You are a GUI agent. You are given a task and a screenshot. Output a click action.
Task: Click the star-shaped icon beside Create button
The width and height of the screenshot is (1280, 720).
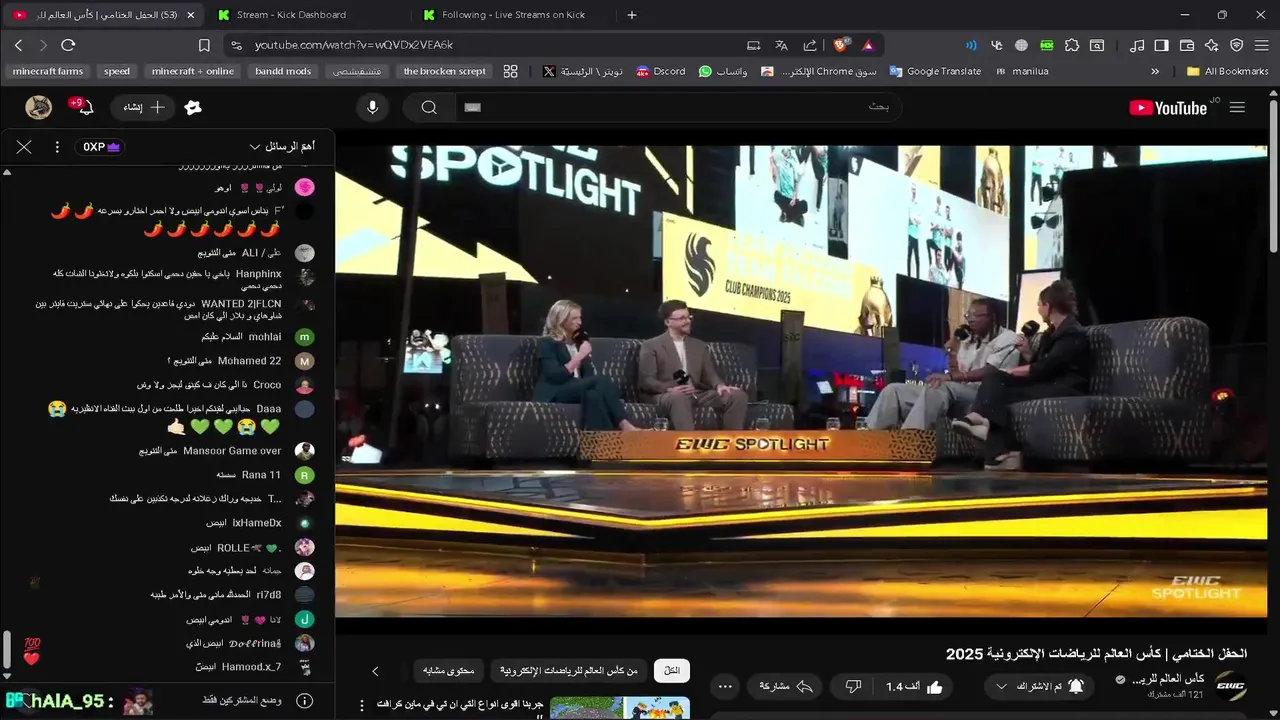[x=193, y=108]
